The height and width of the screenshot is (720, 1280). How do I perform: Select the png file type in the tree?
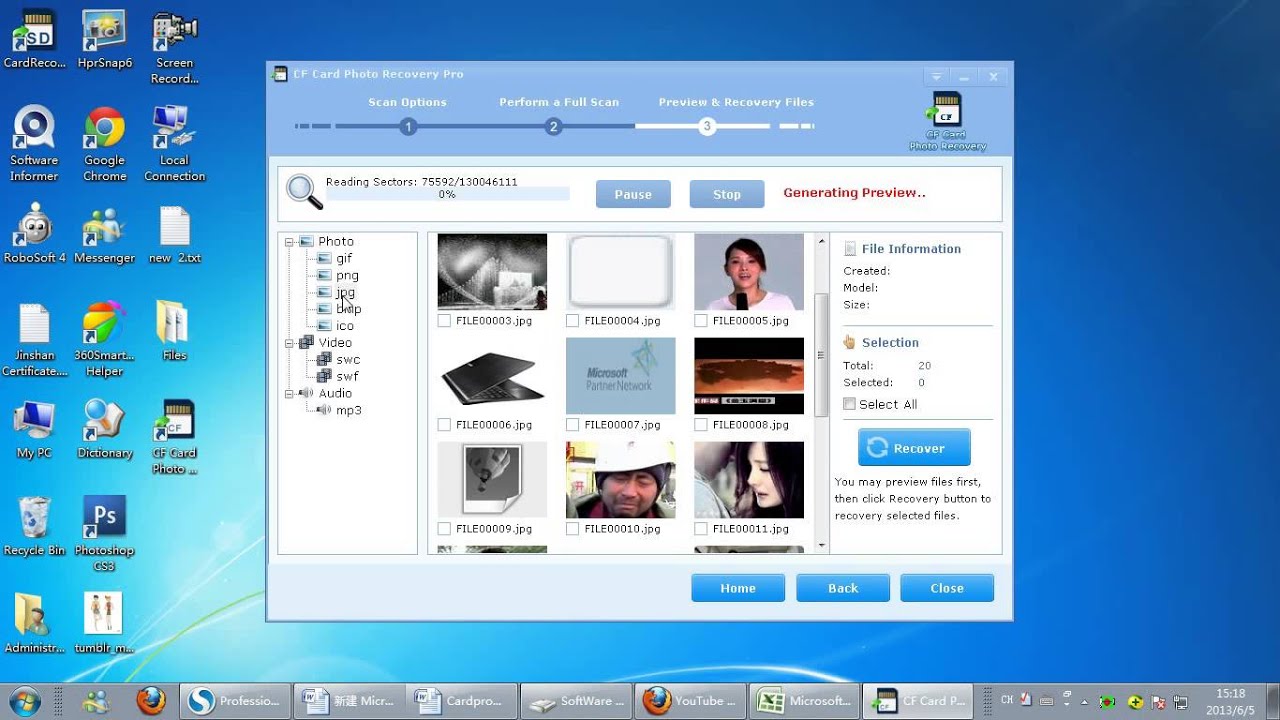point(347,275)
